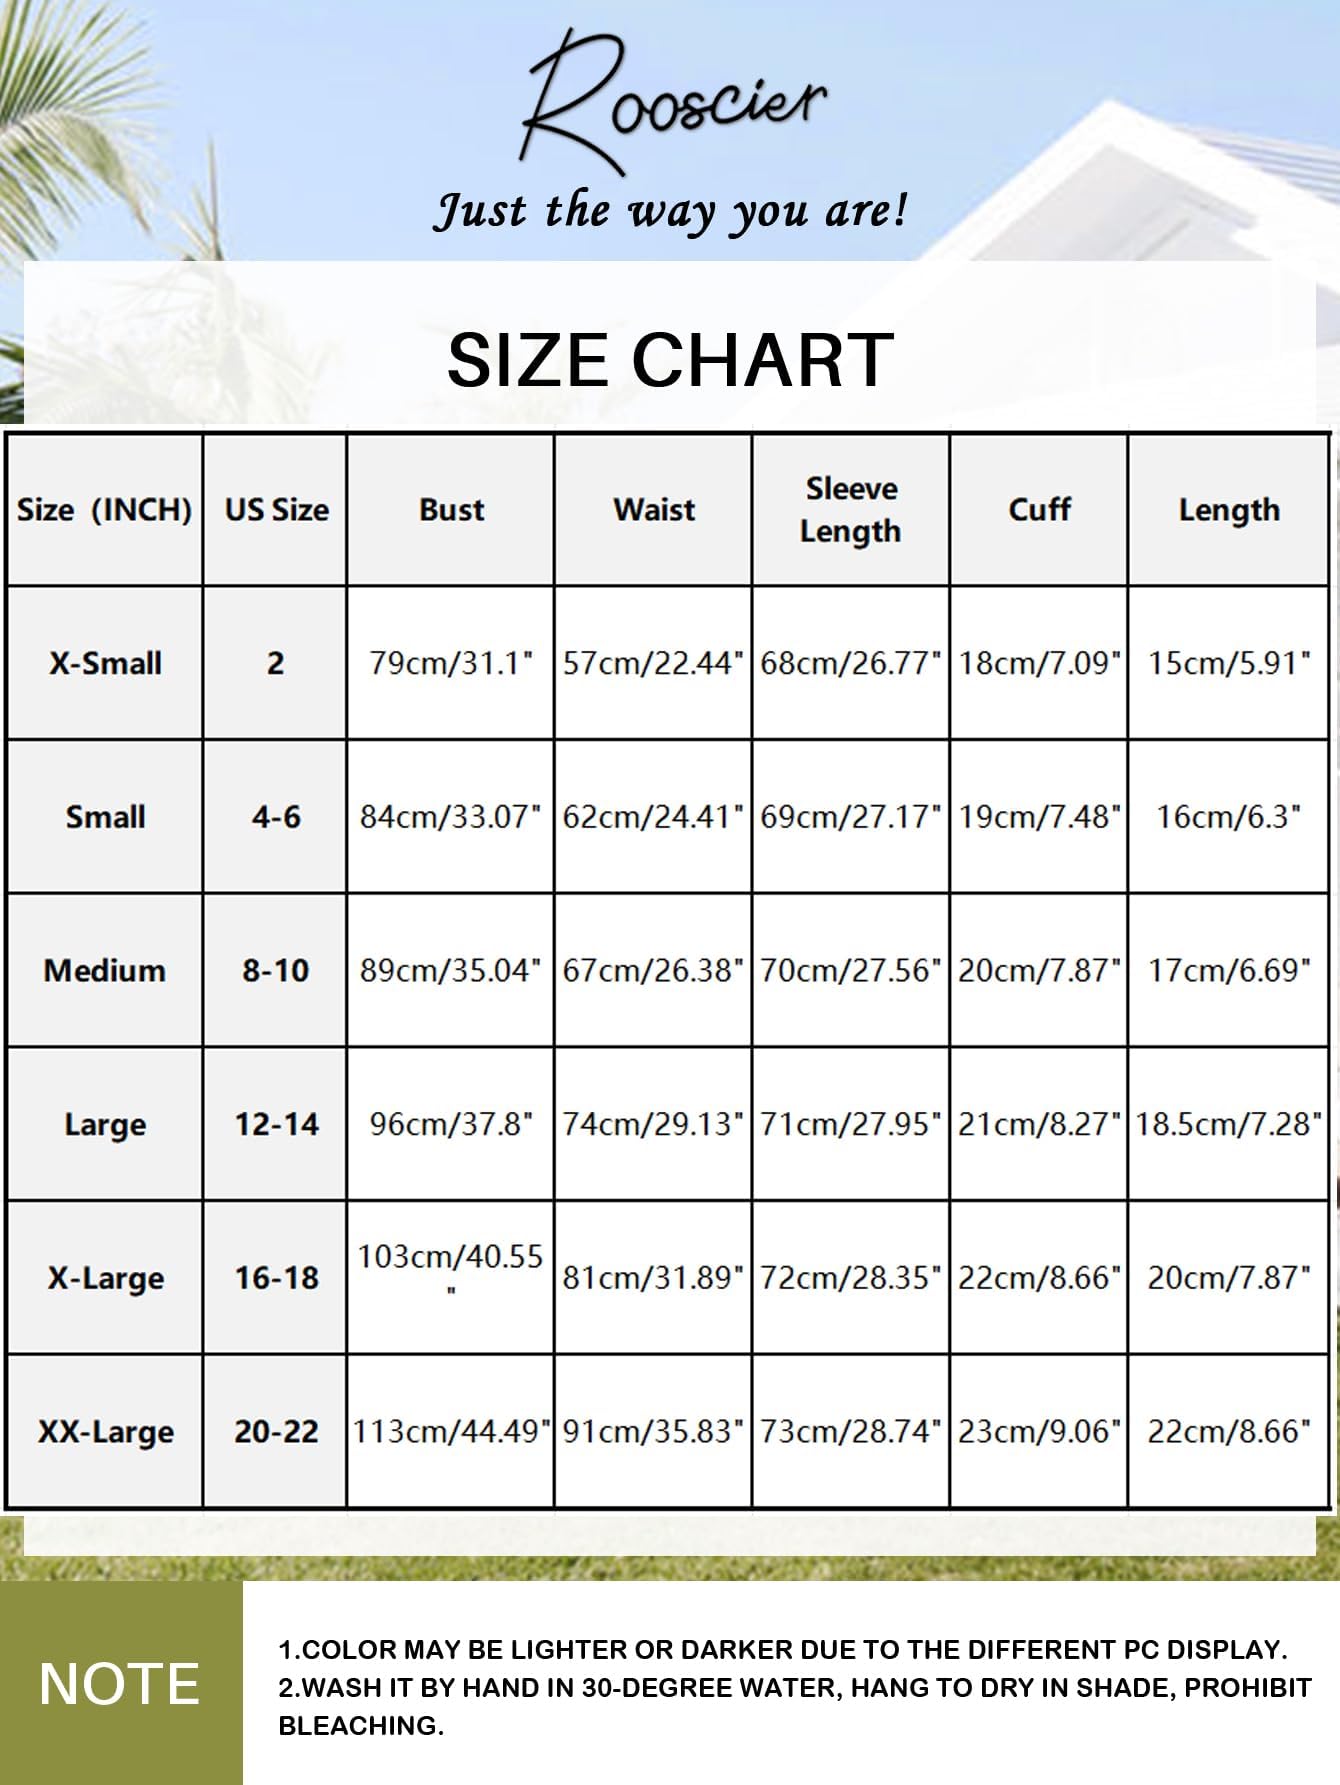Click waist value '57cm/22.44"'

click(653, 663)
